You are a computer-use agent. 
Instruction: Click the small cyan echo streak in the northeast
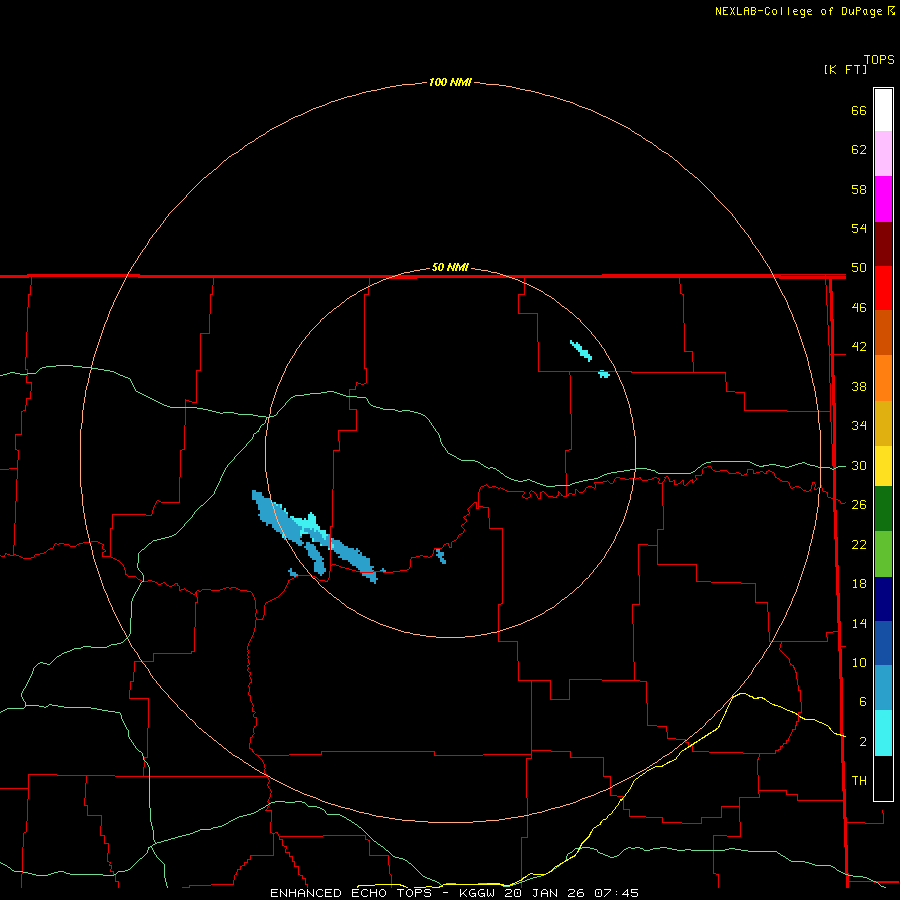coord(581,350)
